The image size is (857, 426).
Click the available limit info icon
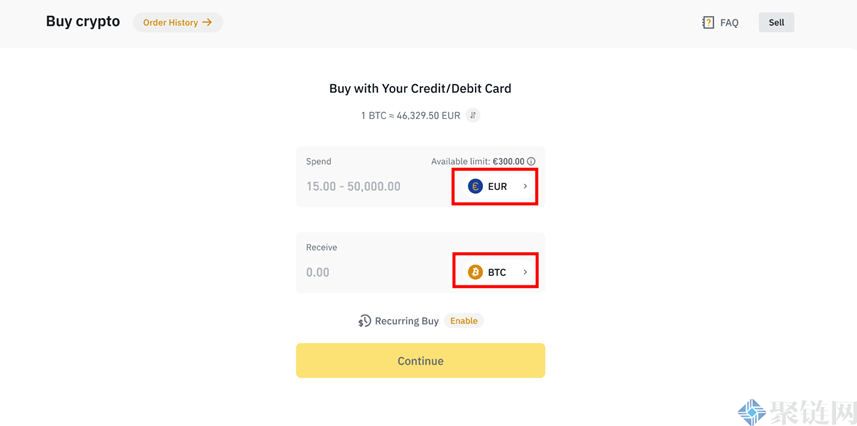[531, 161]
